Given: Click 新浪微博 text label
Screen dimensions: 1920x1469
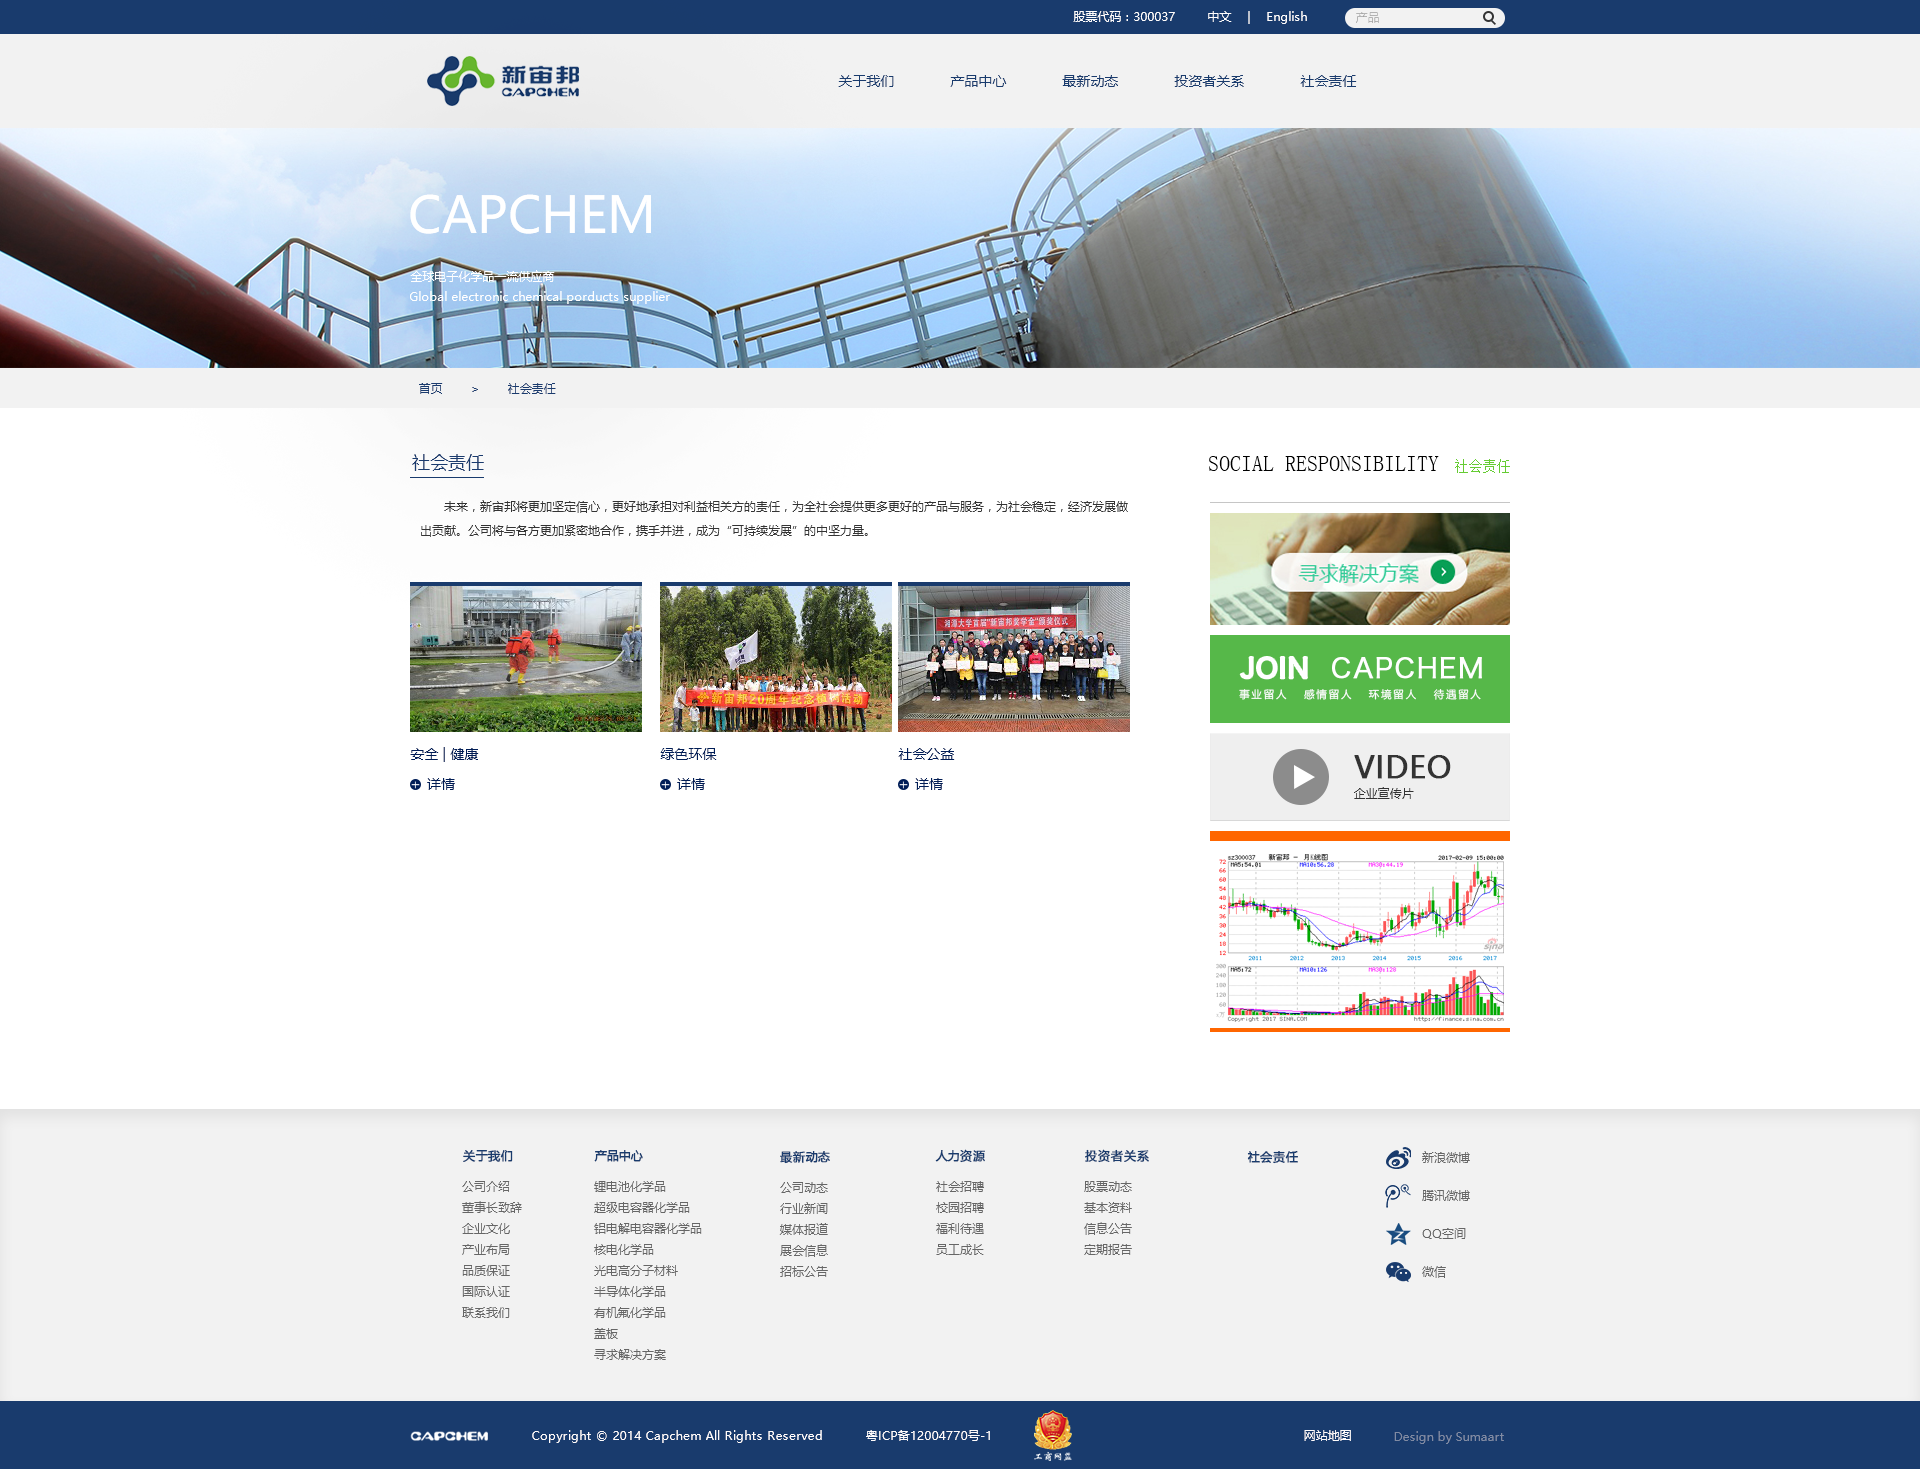Looking at the screenshot, I should click(1446, 1158).
